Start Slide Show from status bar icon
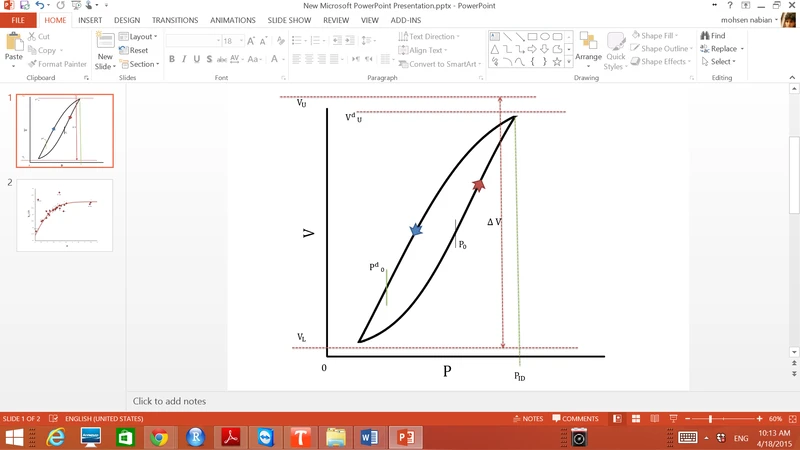 pyautogui.click(x=675, y=418)
